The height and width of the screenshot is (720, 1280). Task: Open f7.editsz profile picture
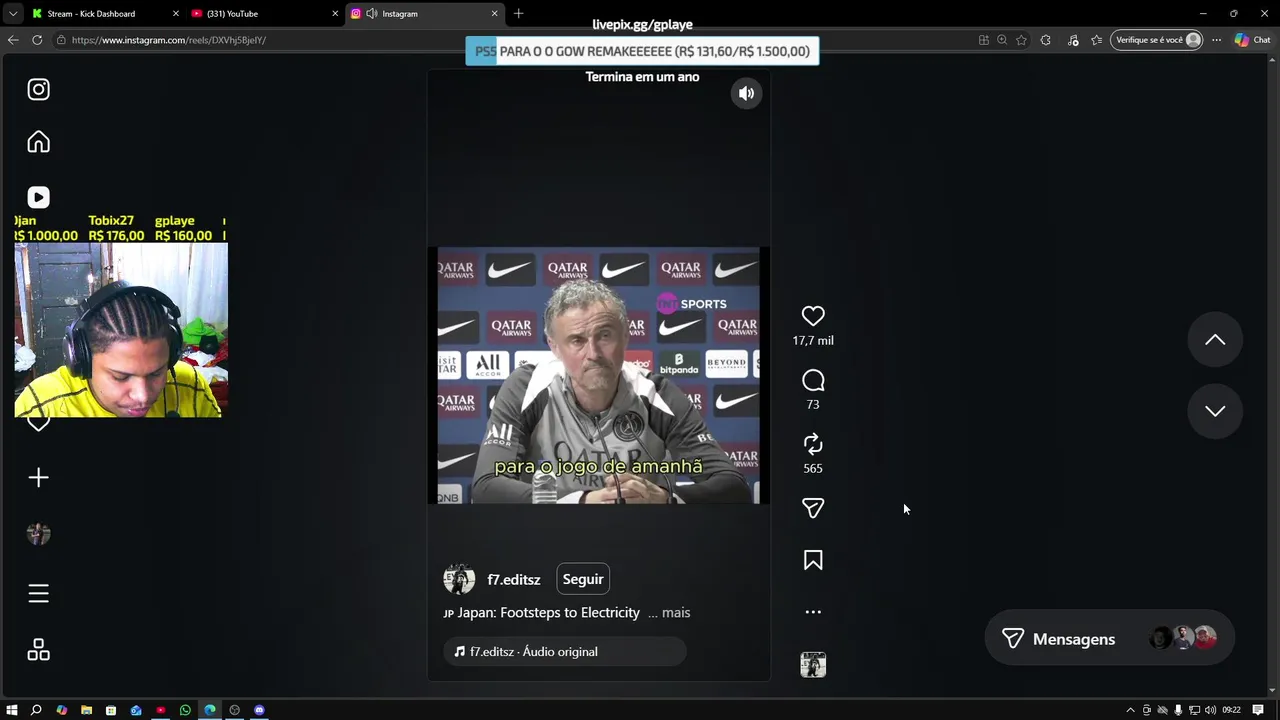click(459, 579)
